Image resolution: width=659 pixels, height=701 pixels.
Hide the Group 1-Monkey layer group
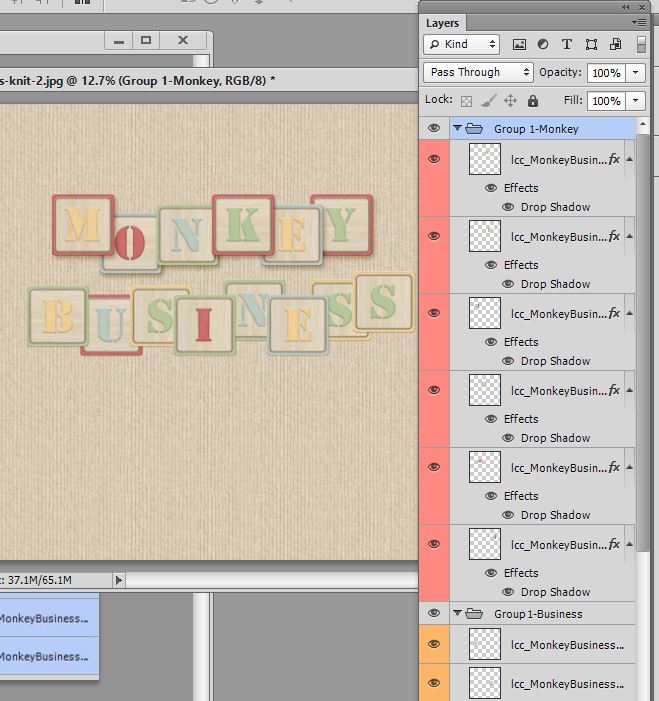coord(434,128)
